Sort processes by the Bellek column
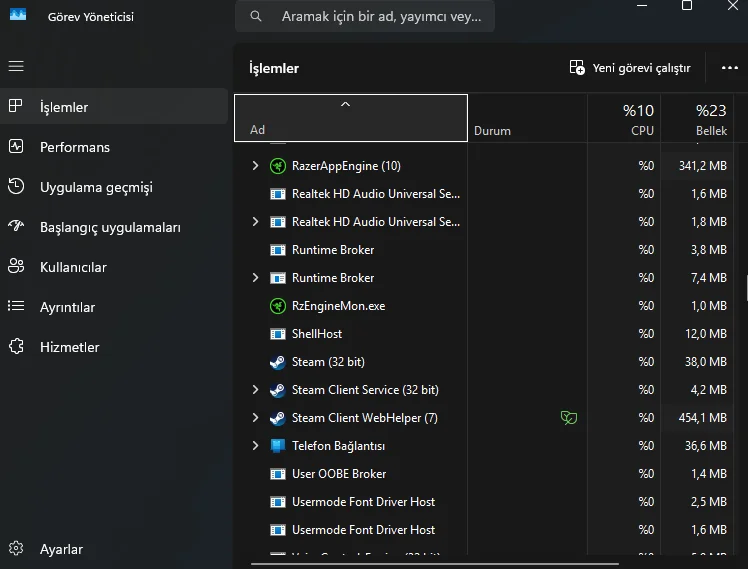The image size is (748, 569). pyautogui.click(x=710, y=120)
